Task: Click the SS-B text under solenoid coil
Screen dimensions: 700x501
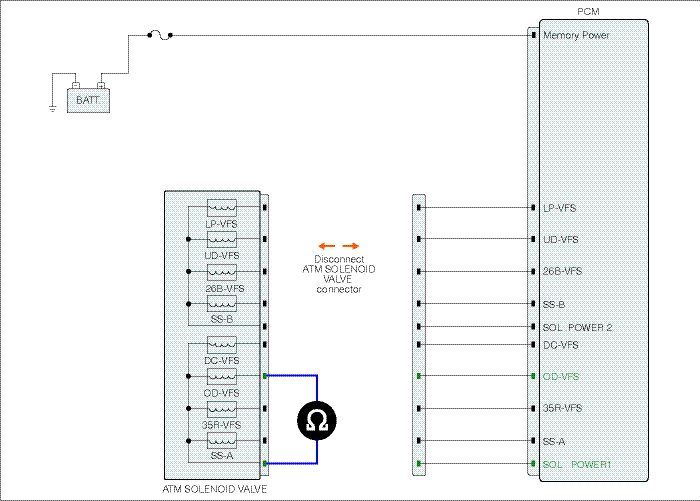Action: 222,320
